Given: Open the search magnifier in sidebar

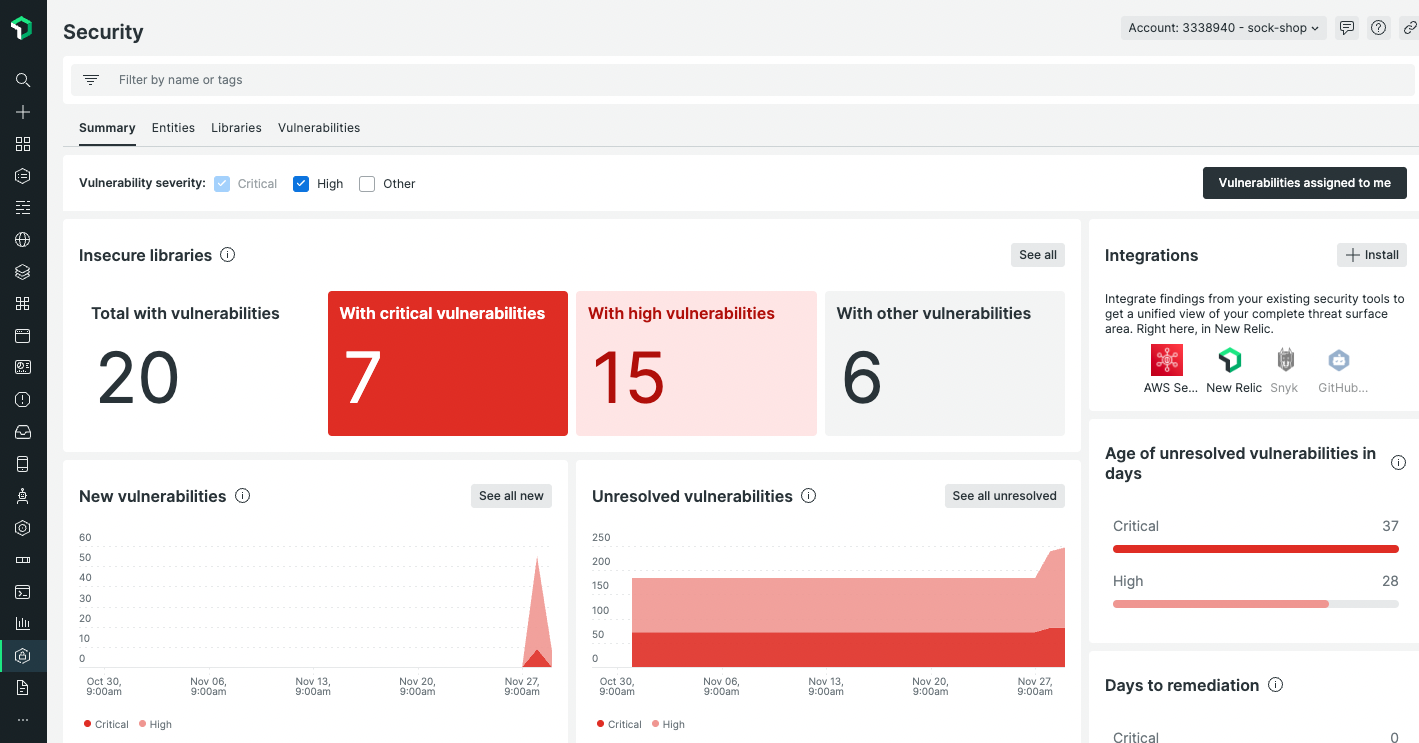Looking at the screenshot, I should click(23, 80).
